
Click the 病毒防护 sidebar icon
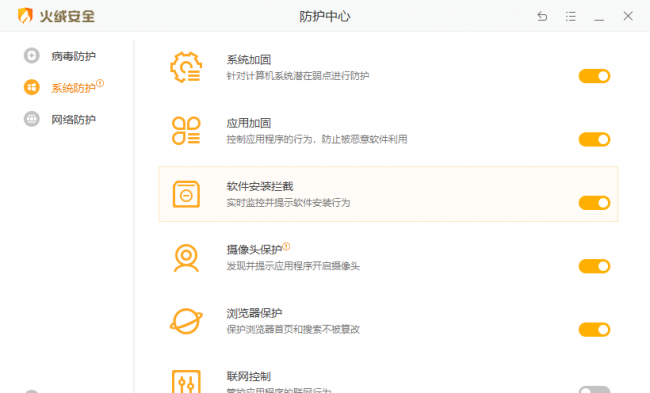click(x=32, y=56)
